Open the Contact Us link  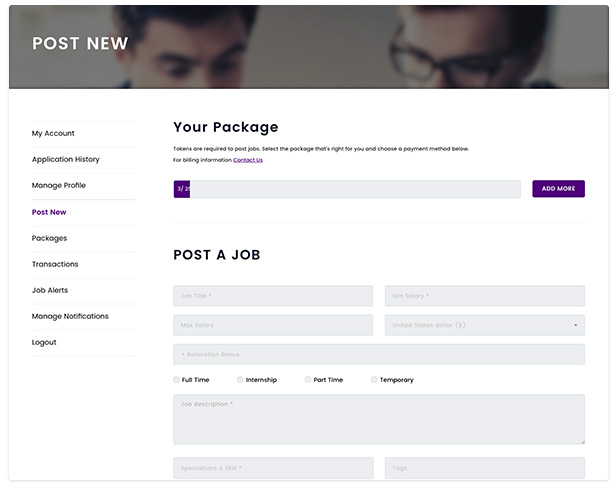point(248,160)
